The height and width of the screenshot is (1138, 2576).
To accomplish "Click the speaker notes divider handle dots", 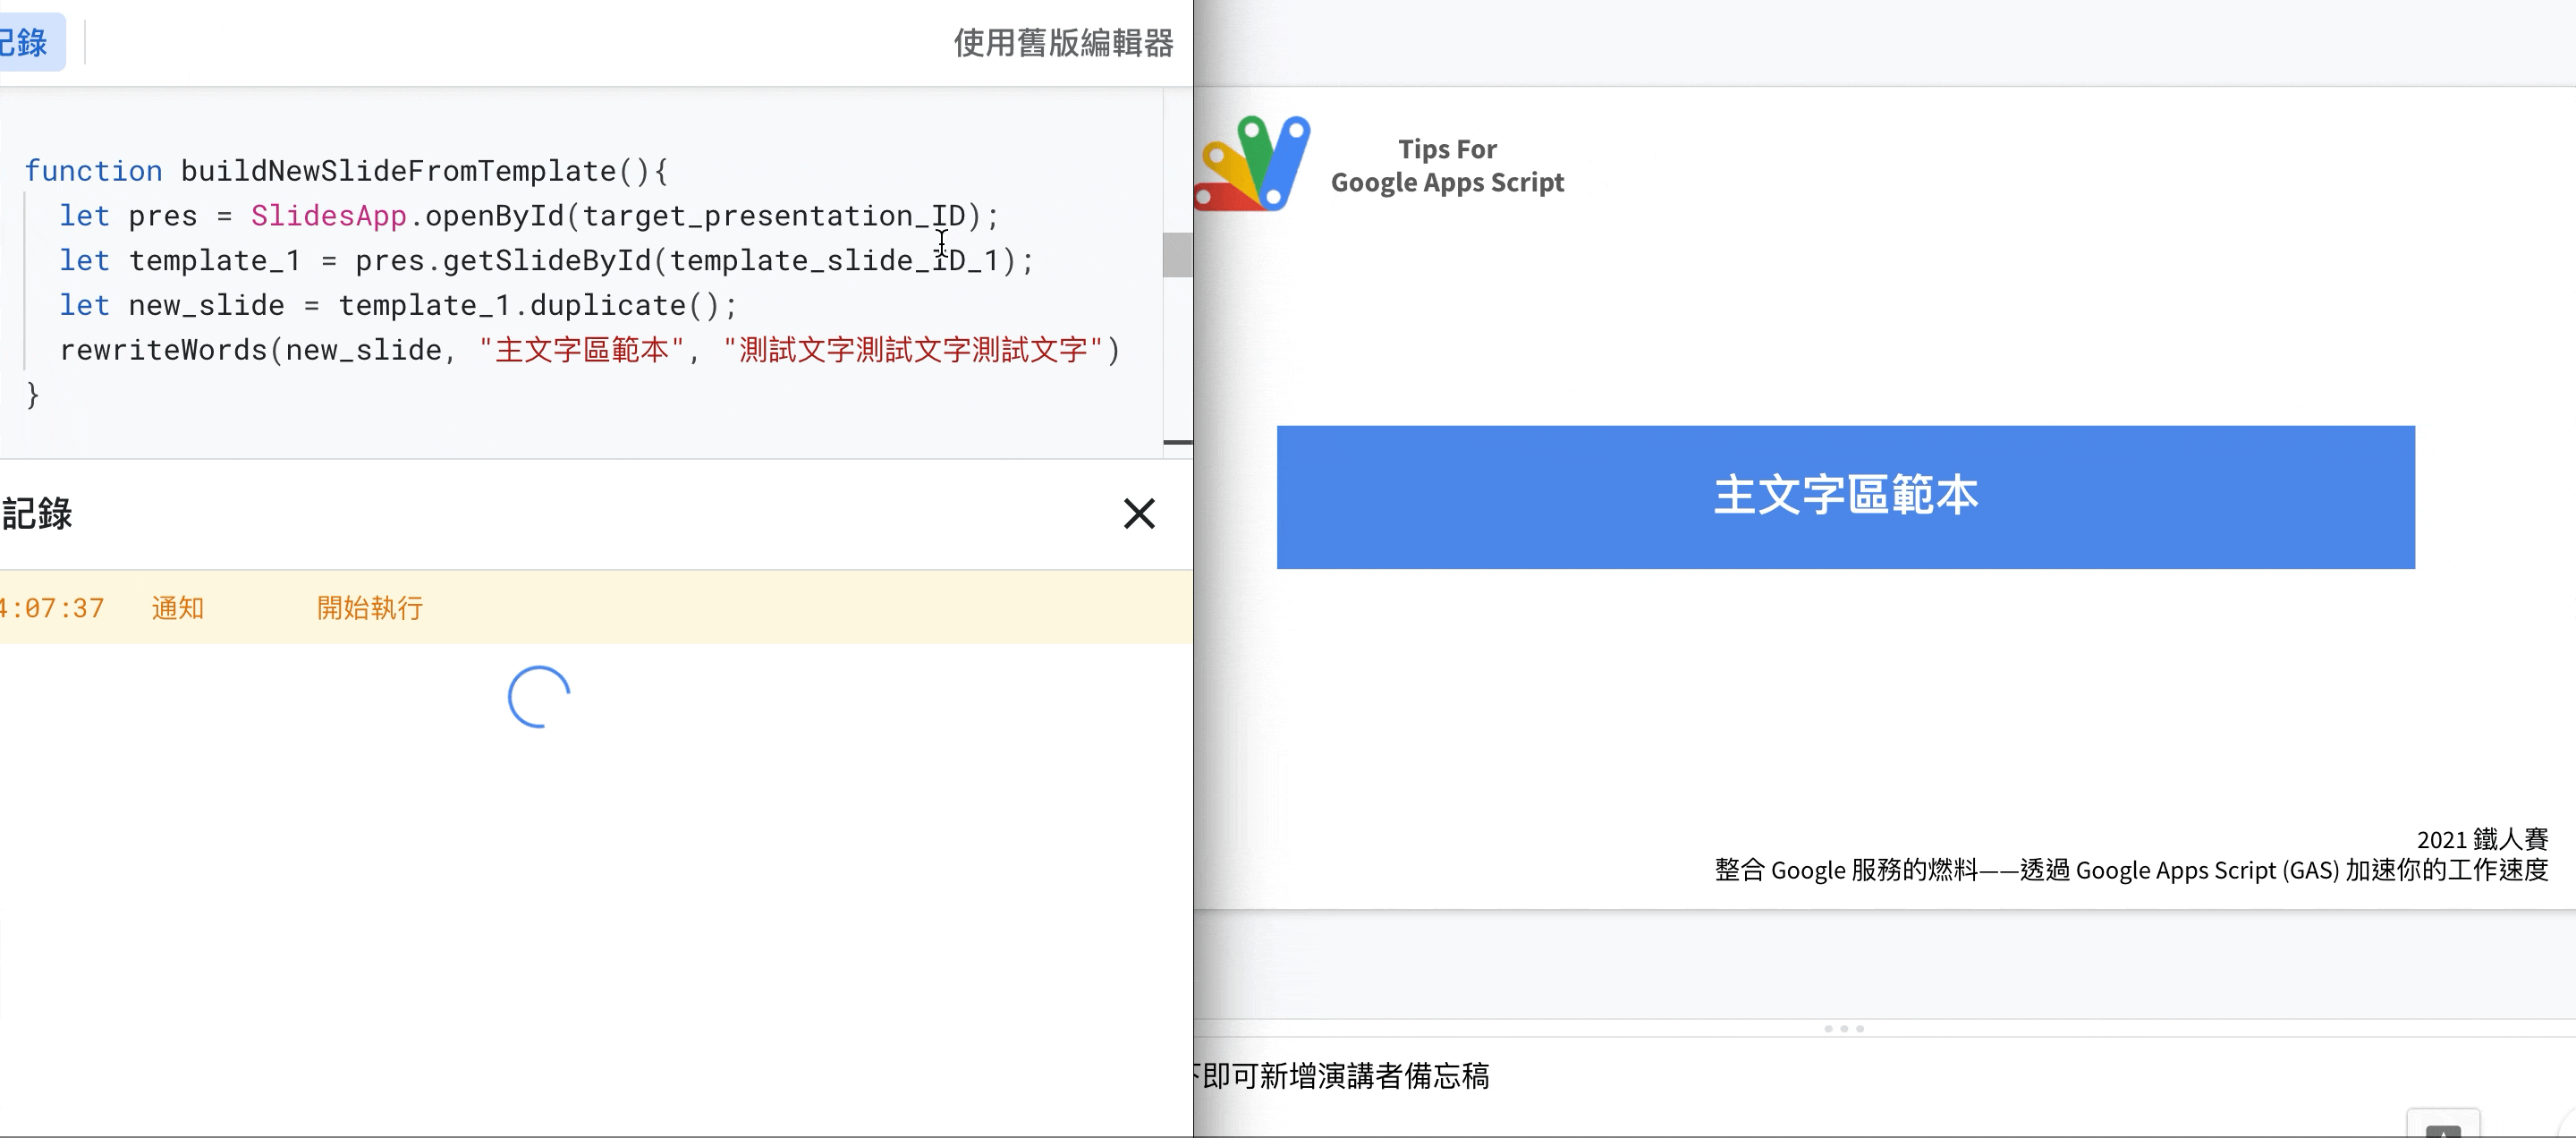I will tap(1844, 1029).
